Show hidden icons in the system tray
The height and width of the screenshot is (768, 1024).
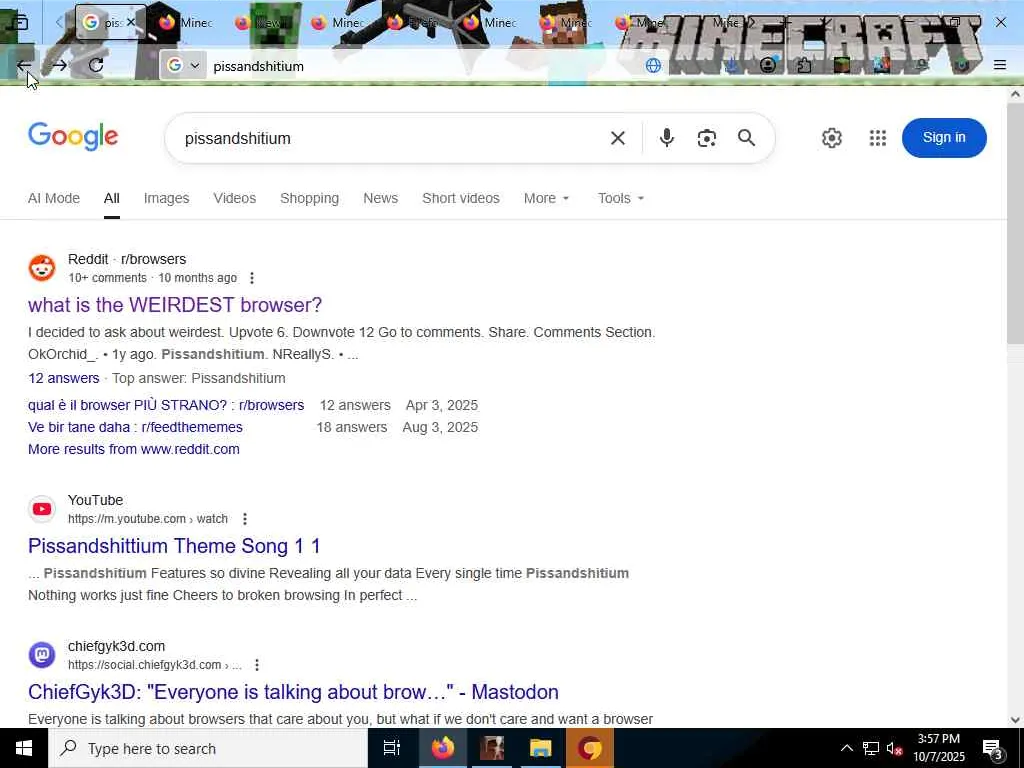(x=846, y=748)
